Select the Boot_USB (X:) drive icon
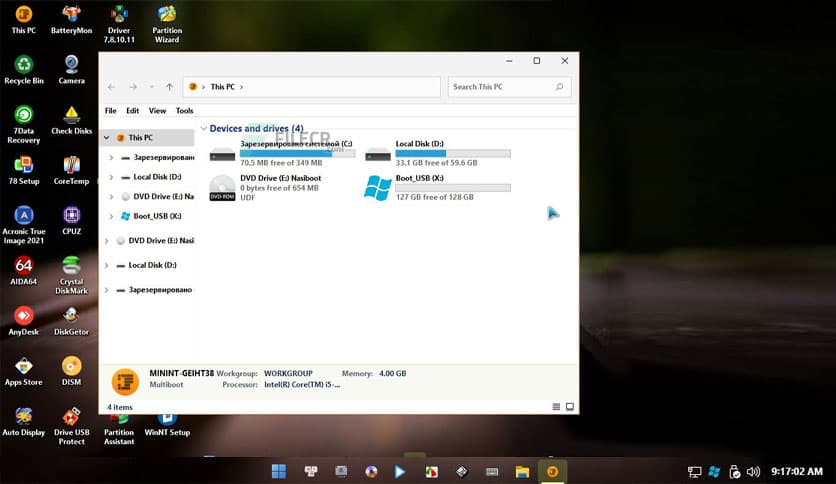The width and height of the screenshot is (836, 484). coord(378,188)
